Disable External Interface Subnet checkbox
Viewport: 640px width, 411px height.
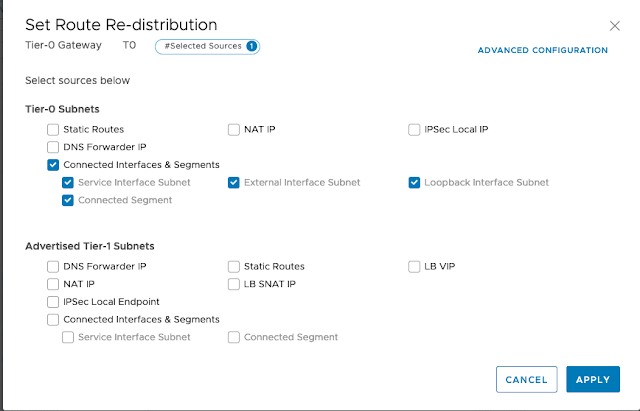point(234,183)
